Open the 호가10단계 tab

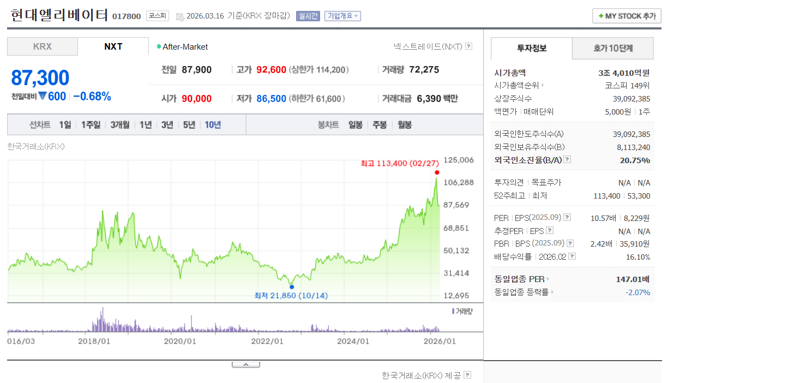tap(613, 48)
